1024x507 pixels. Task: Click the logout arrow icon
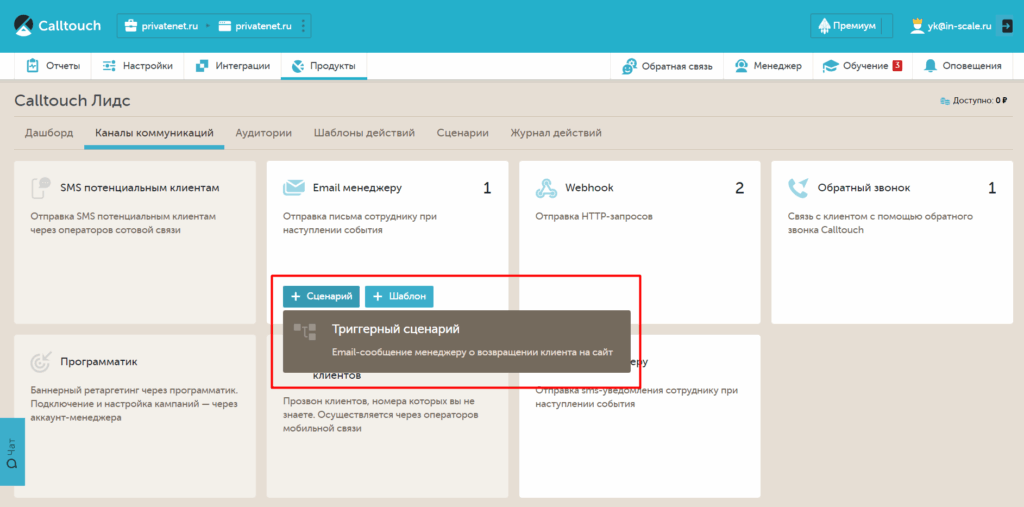(1006, 26)
